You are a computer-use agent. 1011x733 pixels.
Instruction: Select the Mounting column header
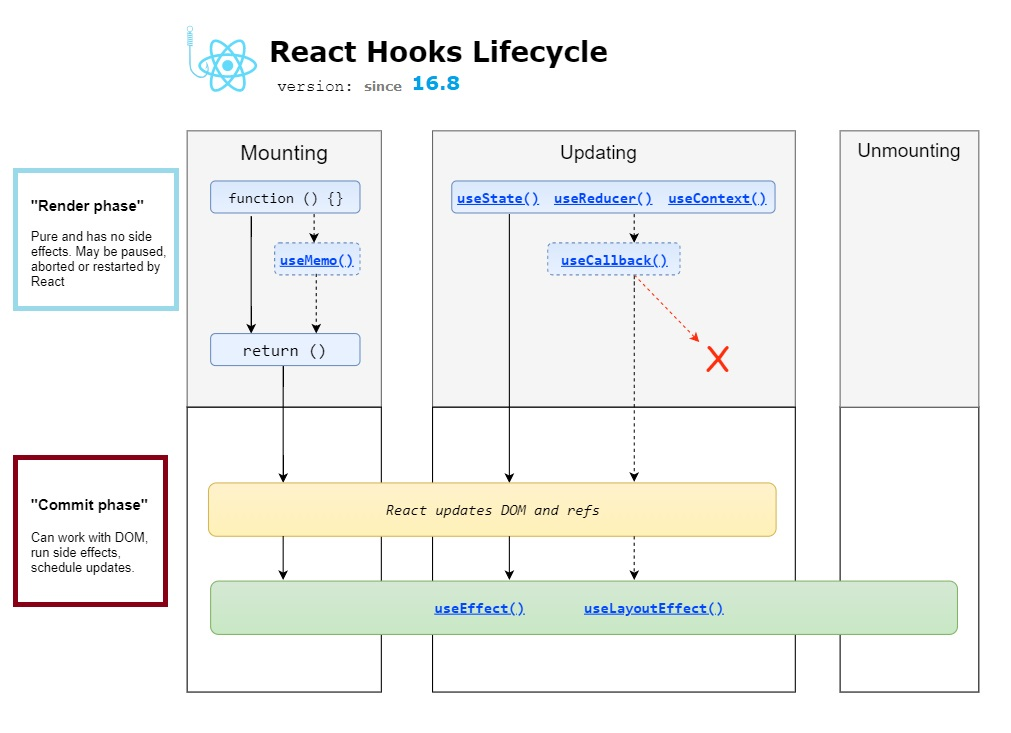tap(284, 153)
